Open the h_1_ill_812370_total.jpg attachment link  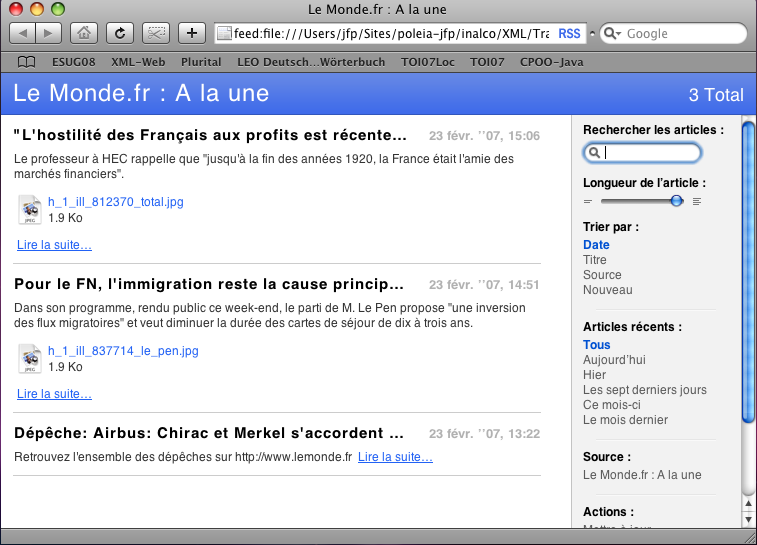click(116, 202)
